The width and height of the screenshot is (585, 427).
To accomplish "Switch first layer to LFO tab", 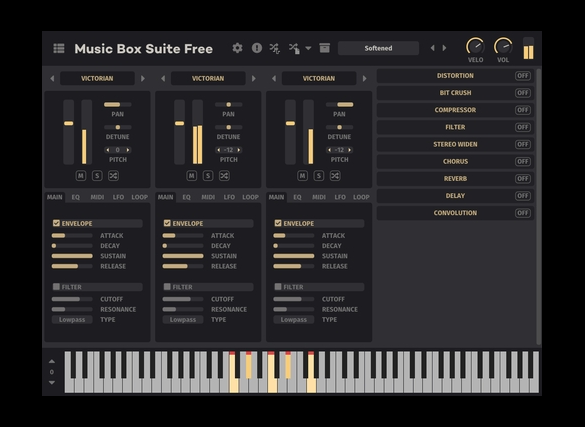I will click(x=118, y=197).
